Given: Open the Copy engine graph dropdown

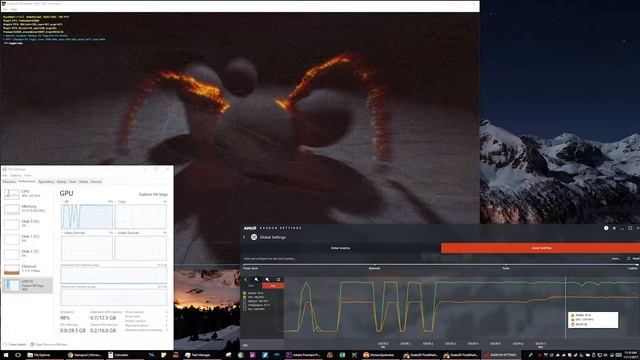Looking at the screenshot, I should point(121,202).
